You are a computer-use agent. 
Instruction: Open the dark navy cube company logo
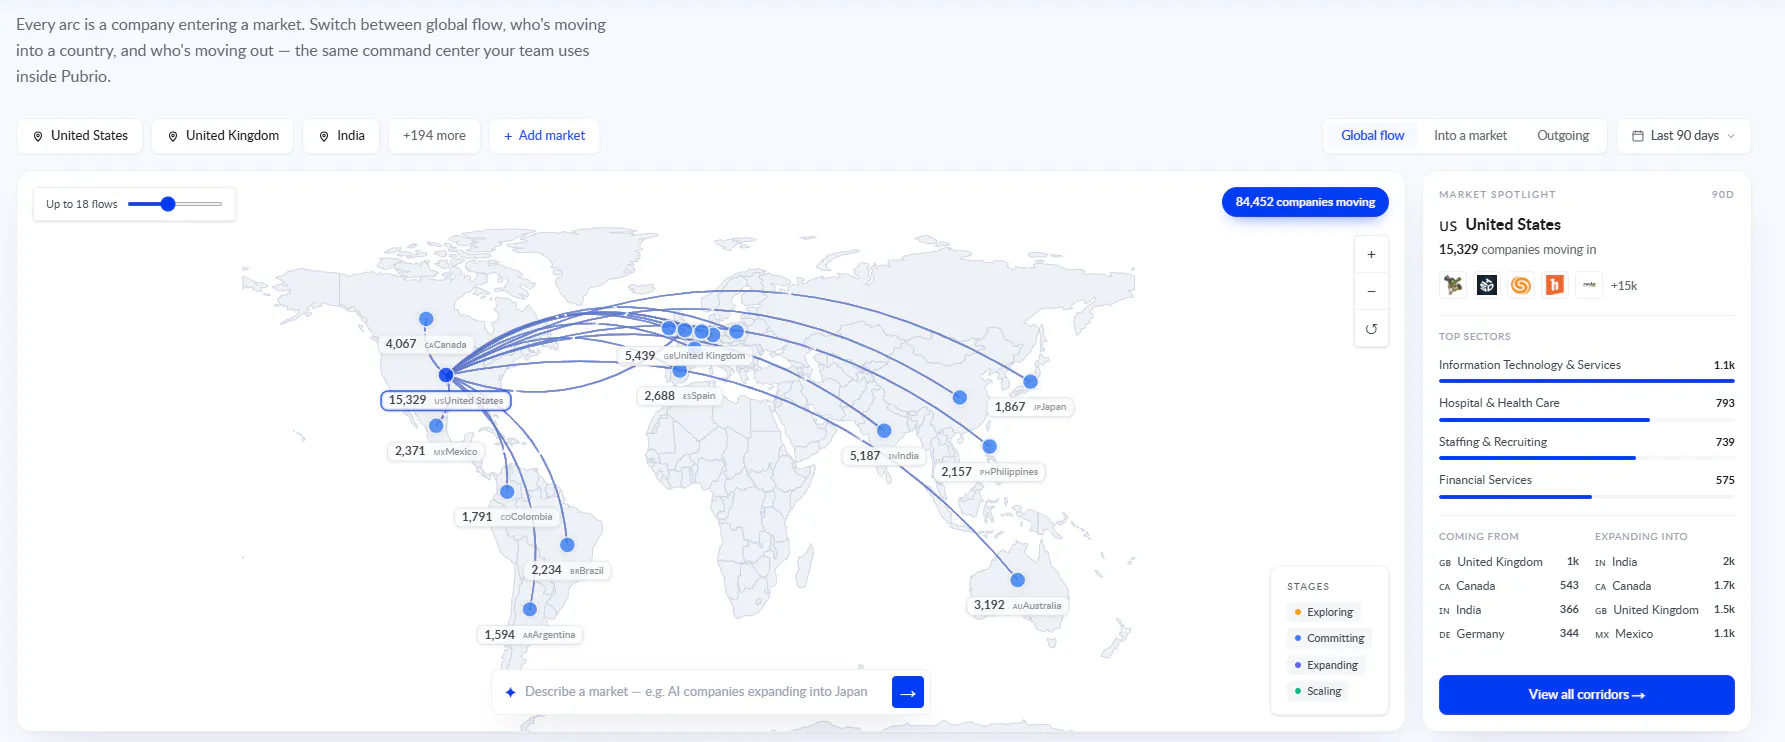pyautogui.click(x=1487, y=285)
